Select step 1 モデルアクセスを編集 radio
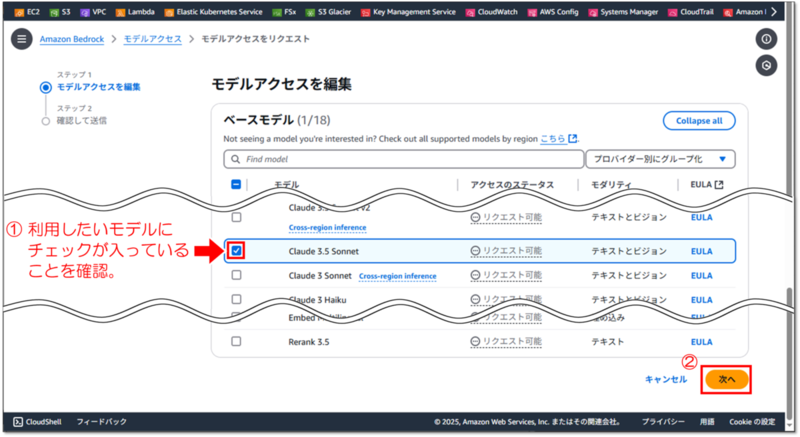800x437 pixels. (46, 87)
